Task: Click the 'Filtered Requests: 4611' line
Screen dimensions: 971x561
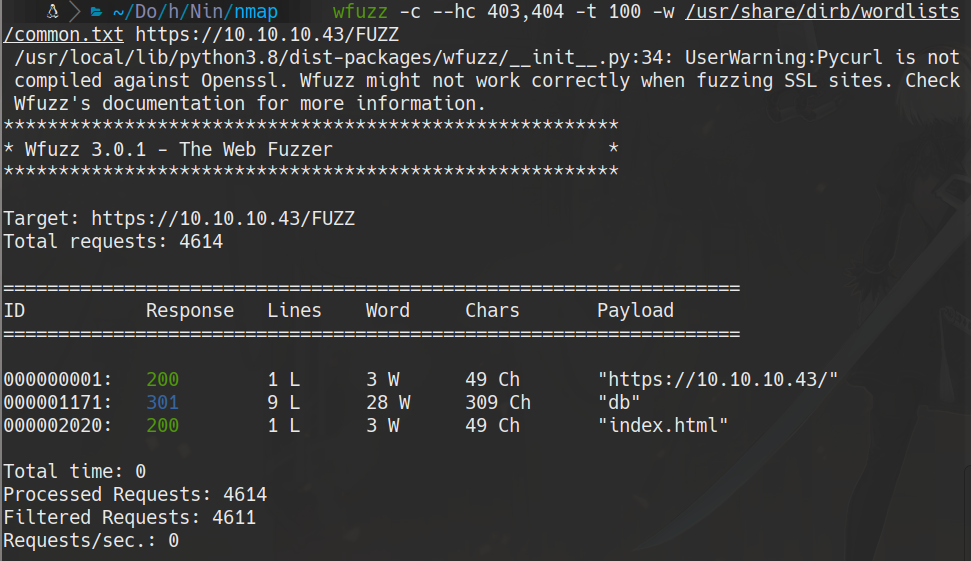Action: tap(129, 518)
